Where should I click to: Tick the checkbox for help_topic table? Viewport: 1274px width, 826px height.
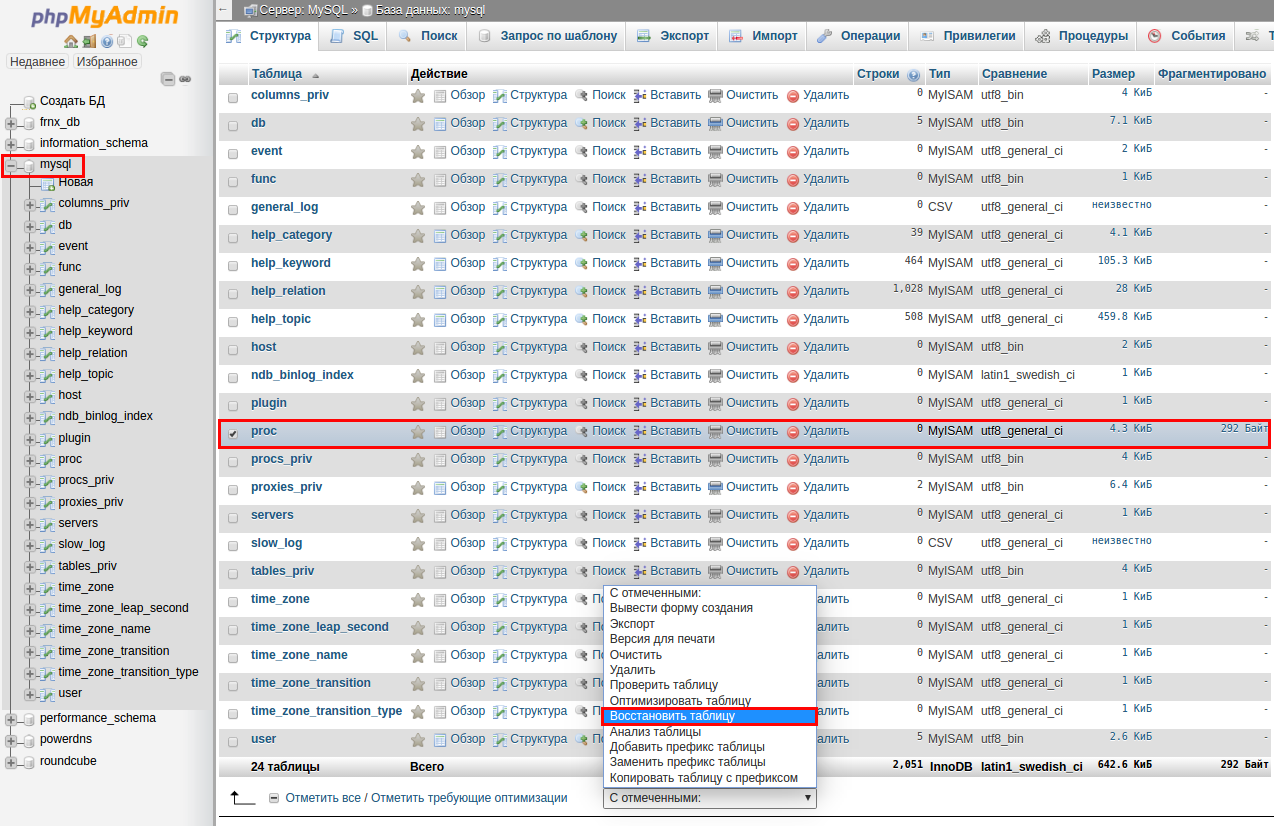pyautogui.click(x=233, y=321)
